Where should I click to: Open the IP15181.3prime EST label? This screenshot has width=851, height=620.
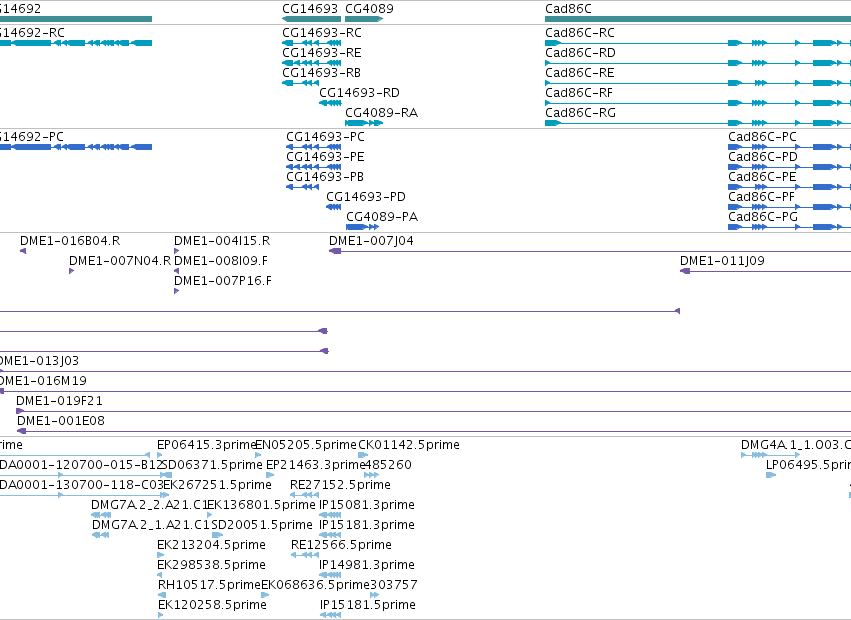tap(367, 526)
